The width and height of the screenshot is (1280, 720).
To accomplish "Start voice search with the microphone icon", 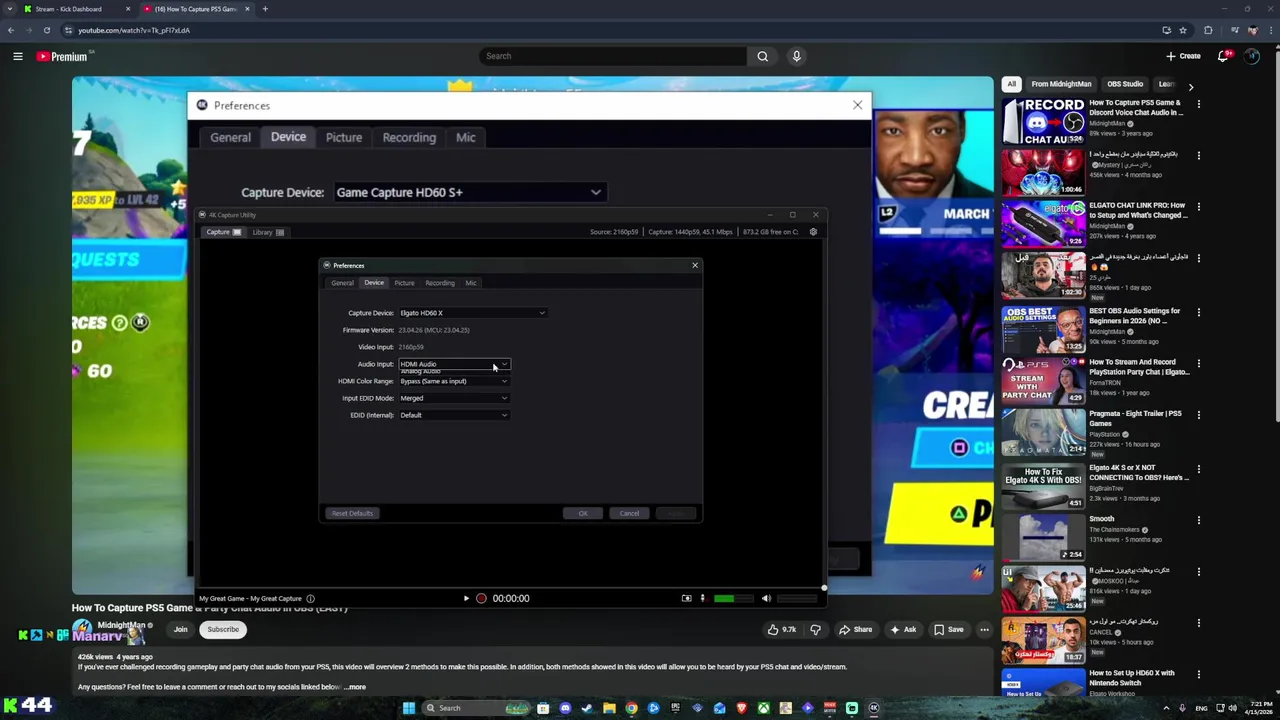I will pos(796,56).
